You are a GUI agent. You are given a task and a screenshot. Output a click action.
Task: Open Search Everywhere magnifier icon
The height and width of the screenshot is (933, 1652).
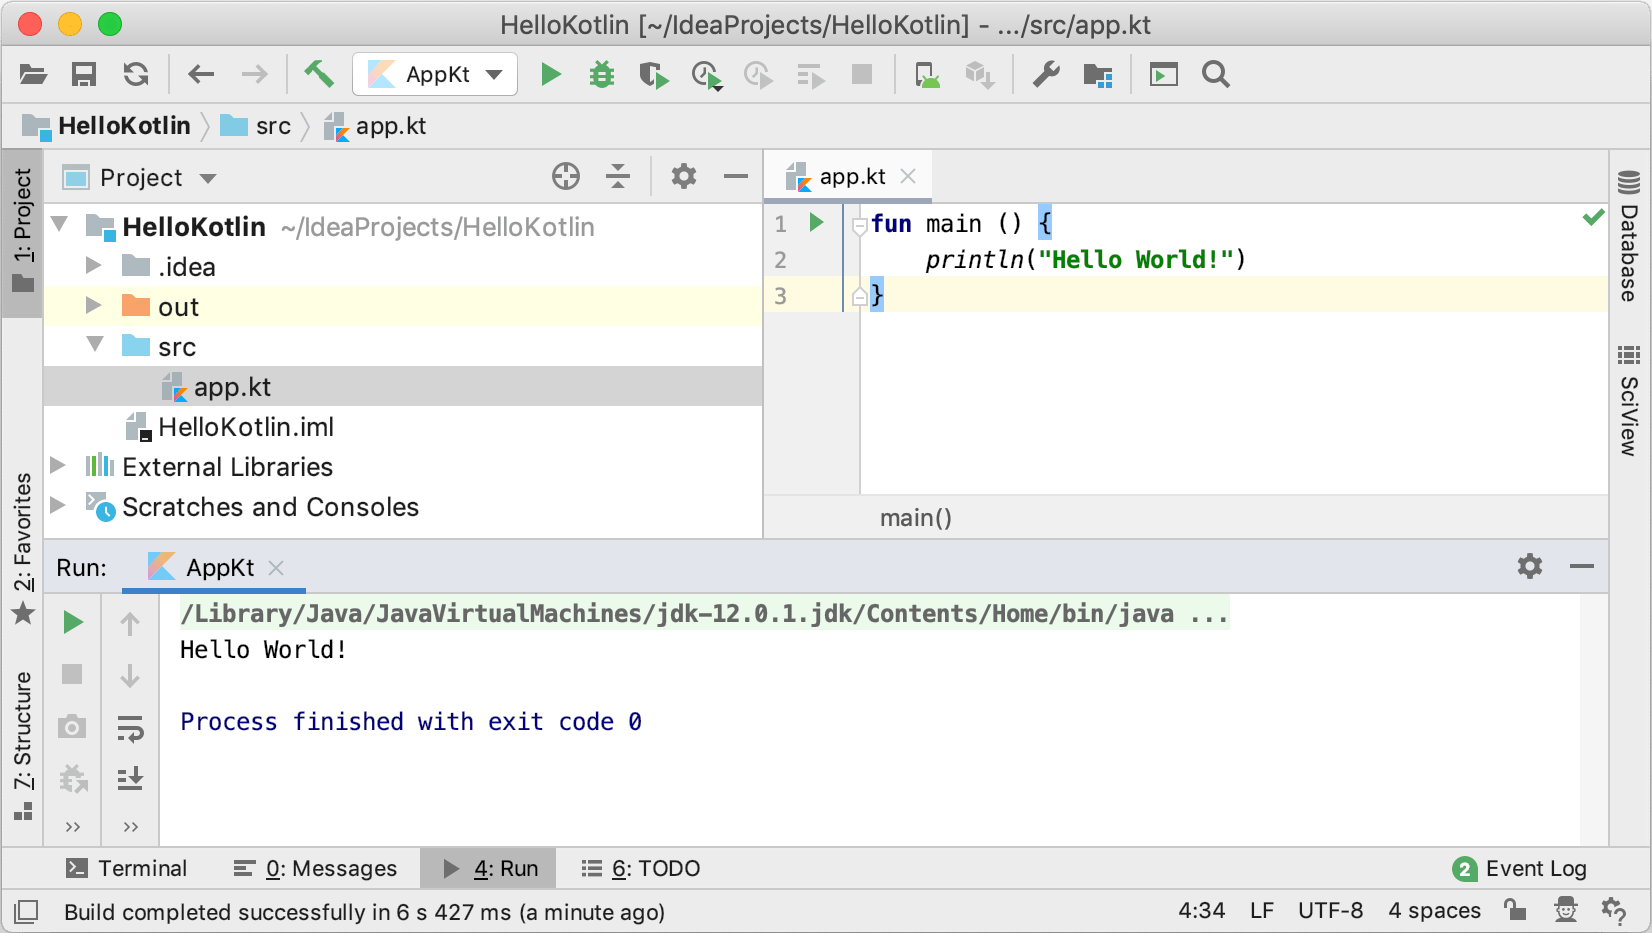[x=1216, y=74]
